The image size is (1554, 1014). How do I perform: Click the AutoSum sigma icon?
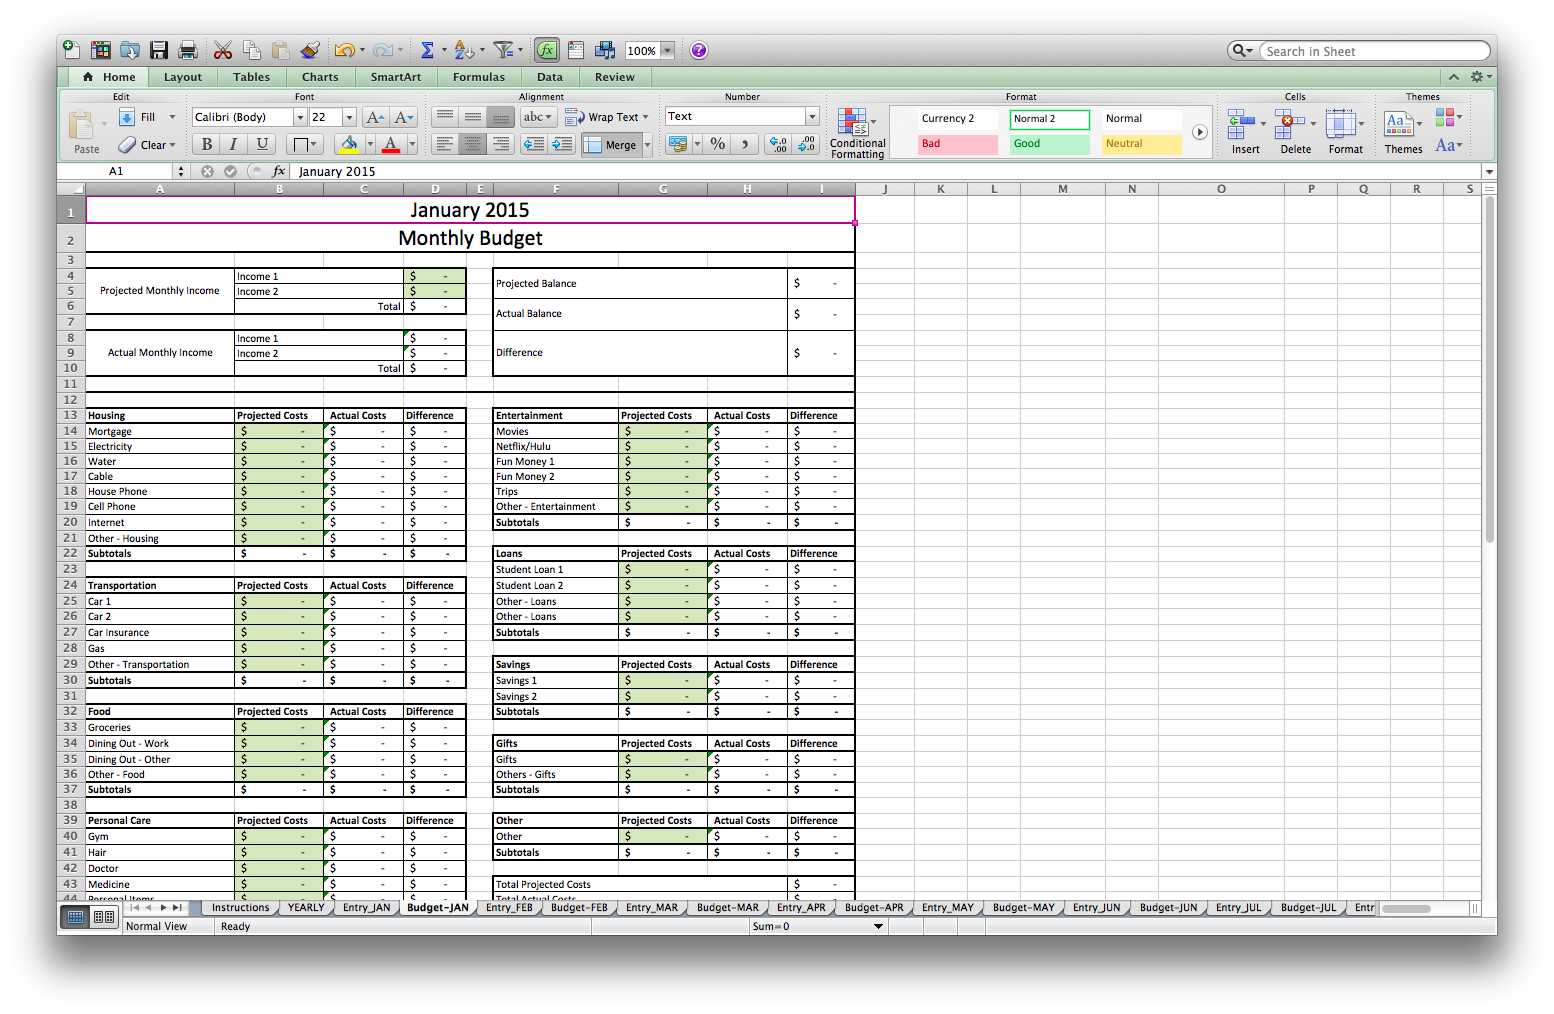(427, 50)
